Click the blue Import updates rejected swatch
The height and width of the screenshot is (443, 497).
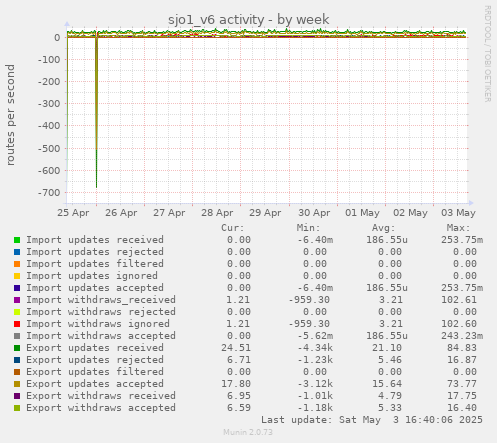pyautogui.click(x=17, y=252)
